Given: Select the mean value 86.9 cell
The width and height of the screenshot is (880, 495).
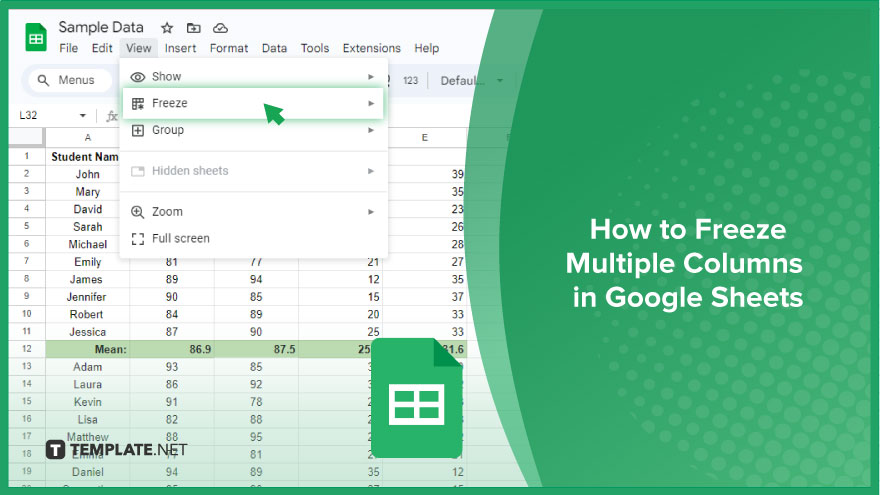Looking at the screenshot, I should tap(172, 349).
